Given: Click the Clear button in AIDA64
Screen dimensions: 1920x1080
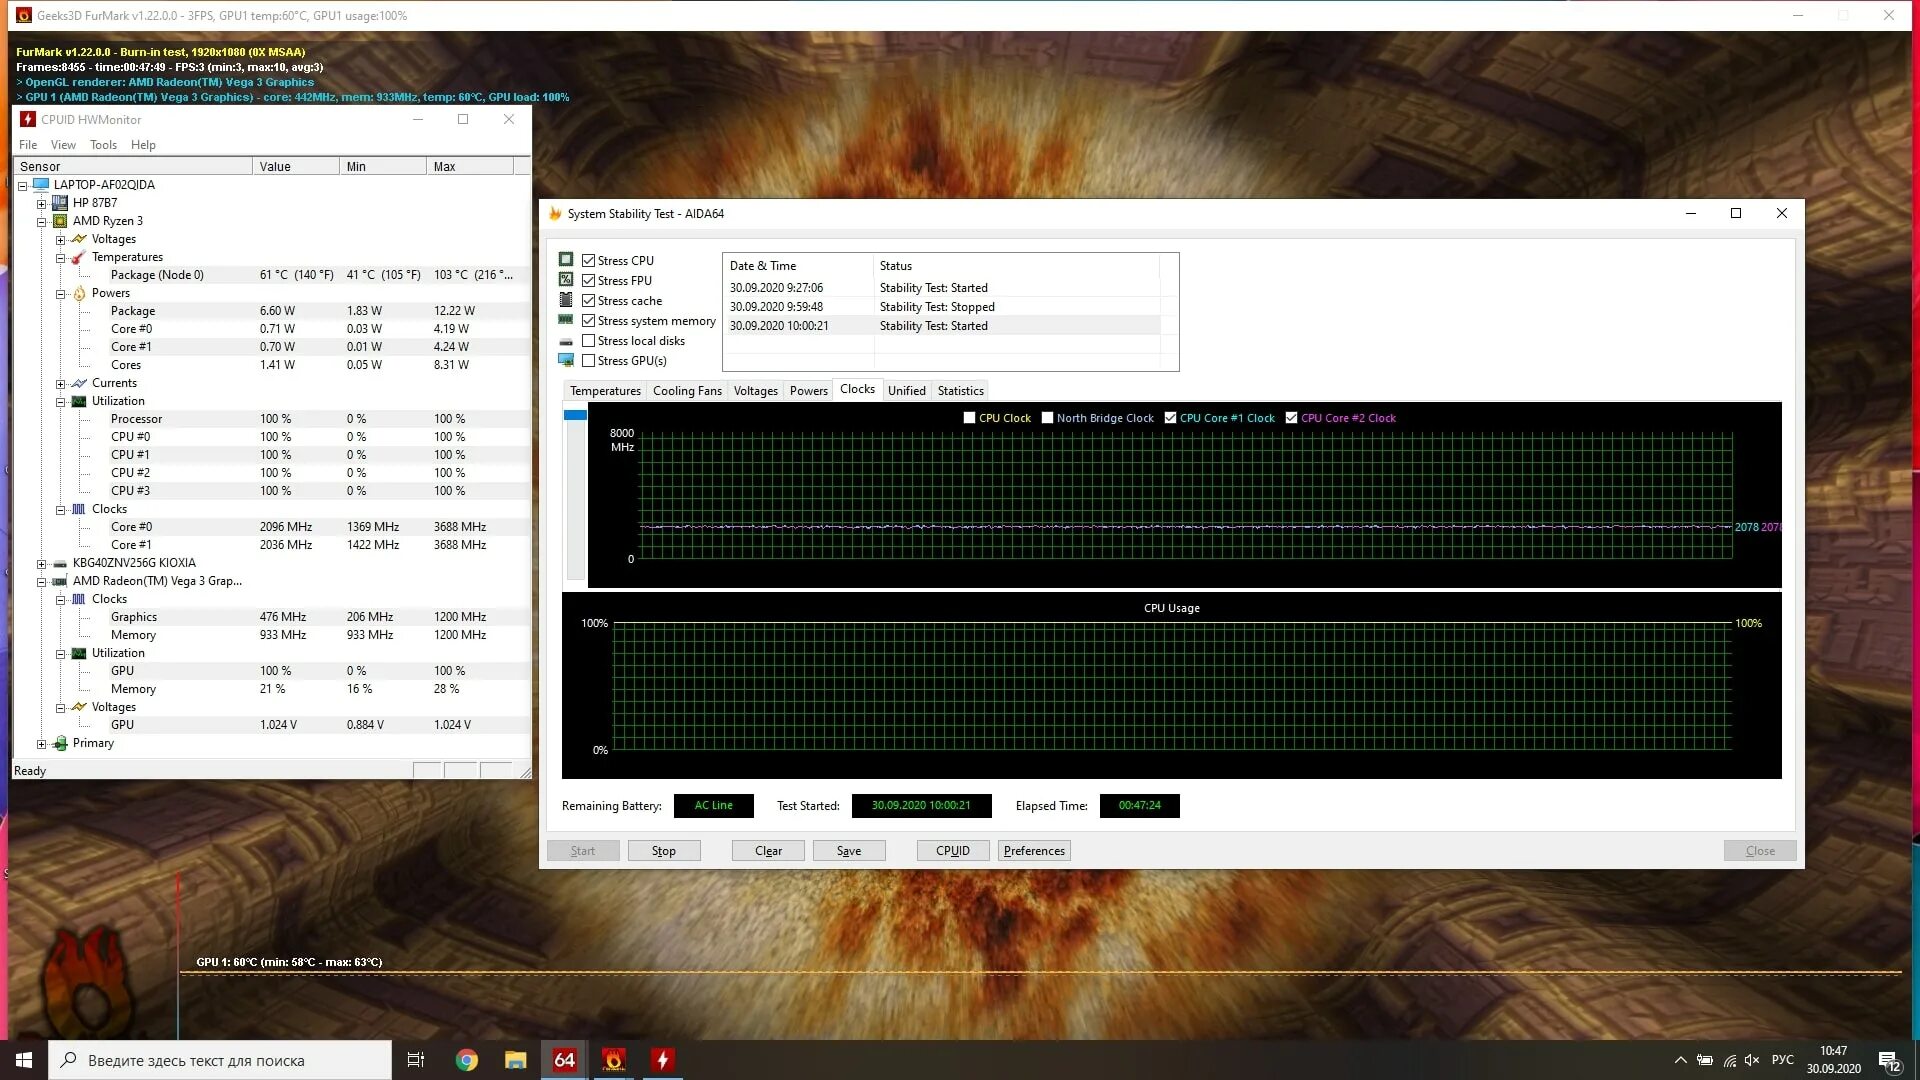Looking at the screenshot, I should 768,851.
